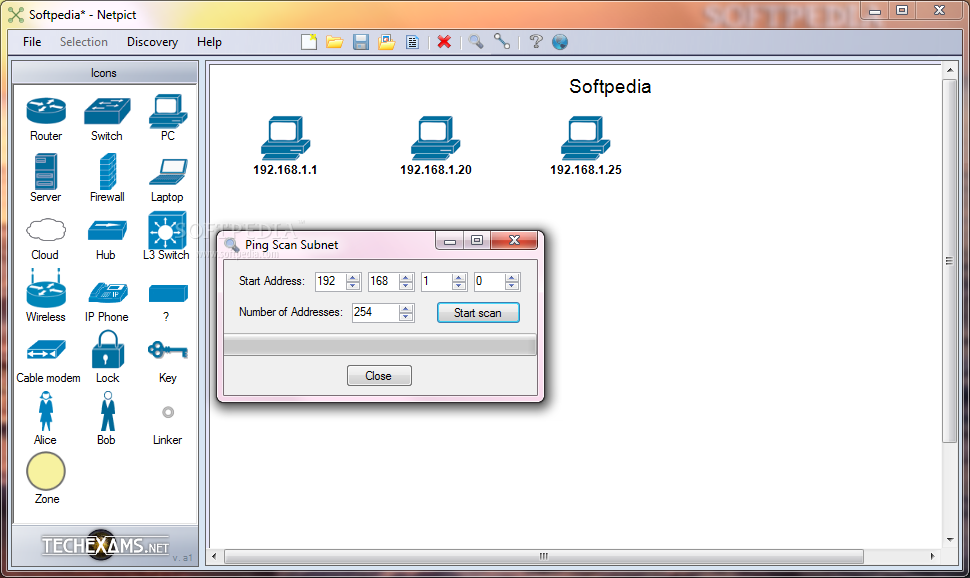Increase third octet 1 with up arrow

click(x=459, y=277)
